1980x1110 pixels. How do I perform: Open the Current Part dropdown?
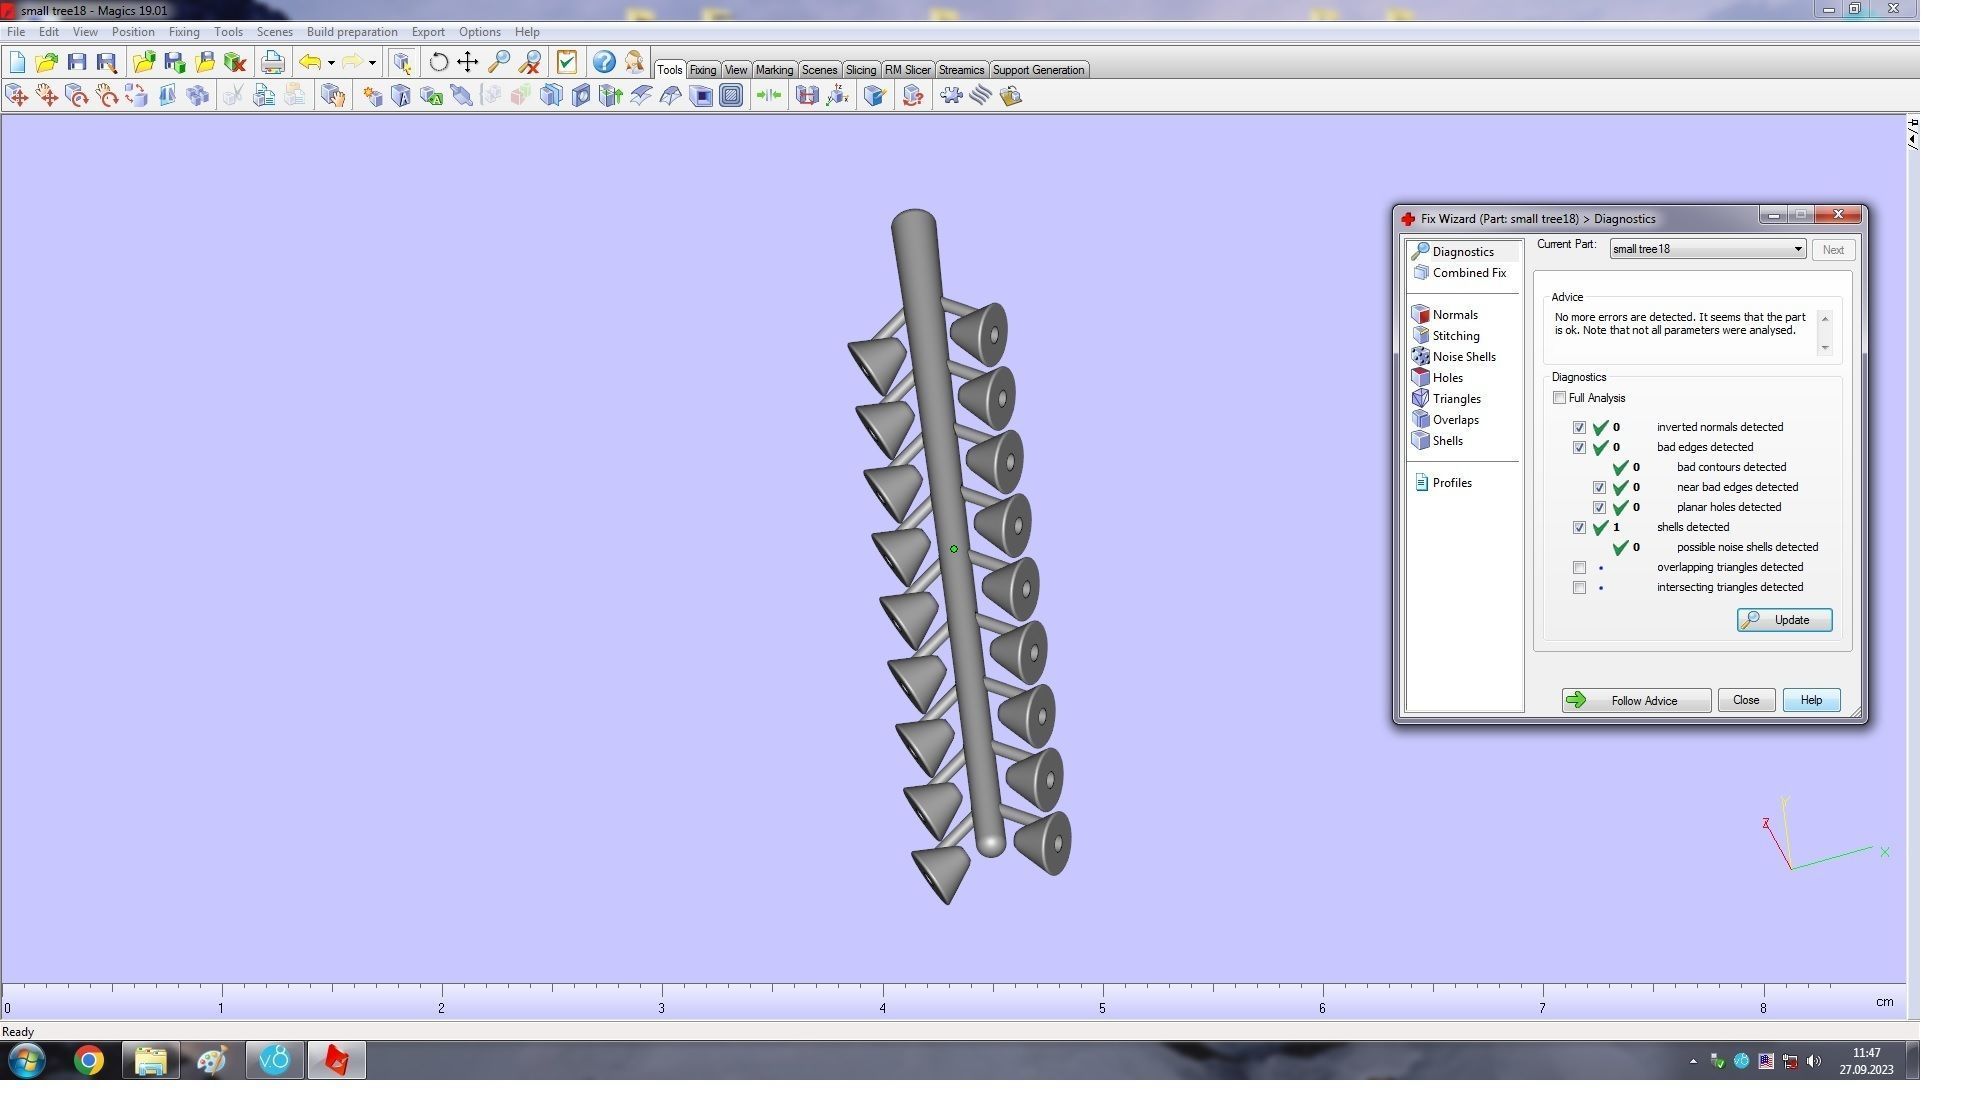tap(1797, 249)
